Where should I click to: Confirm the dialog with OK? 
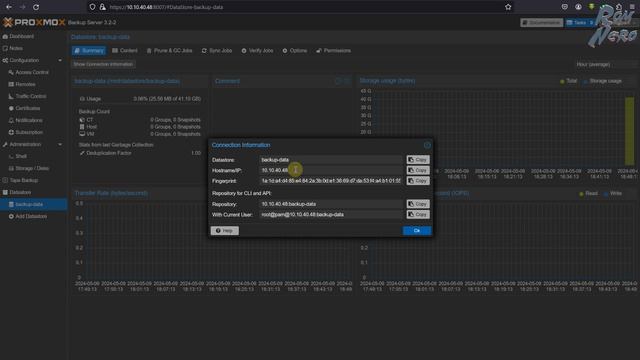click(417, 231)
